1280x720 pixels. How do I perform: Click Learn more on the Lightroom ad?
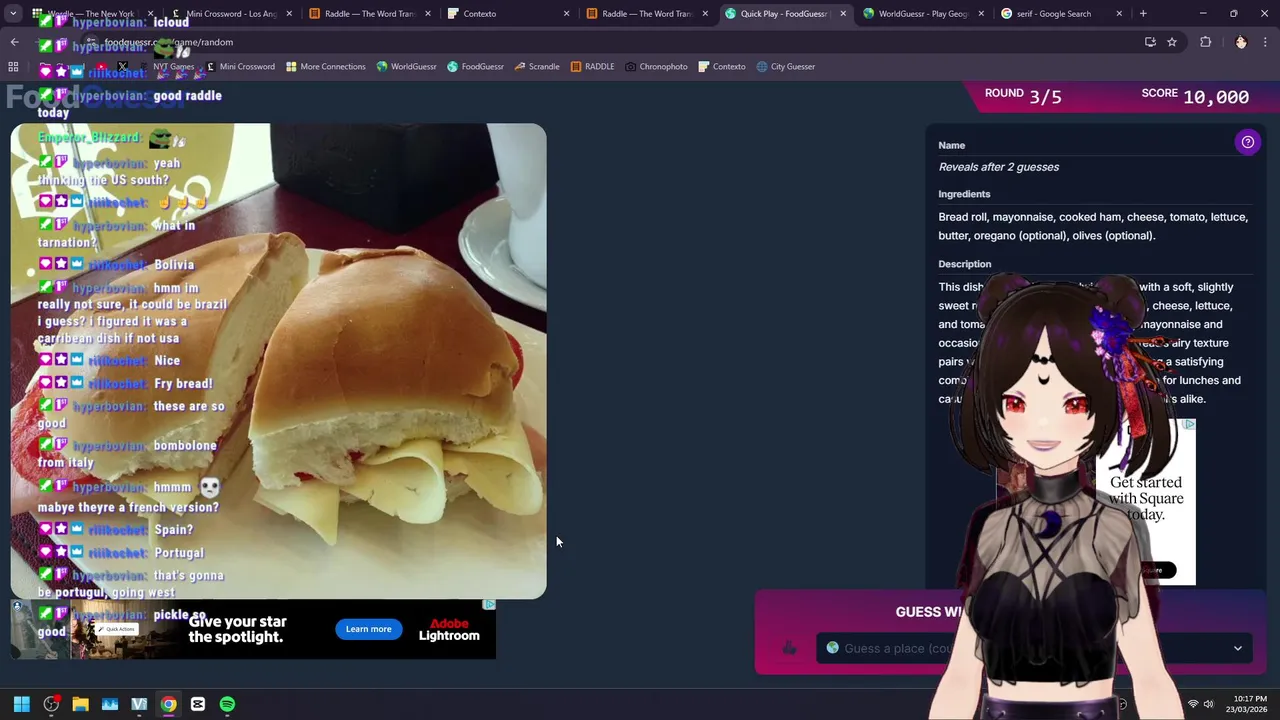point(368,629)
